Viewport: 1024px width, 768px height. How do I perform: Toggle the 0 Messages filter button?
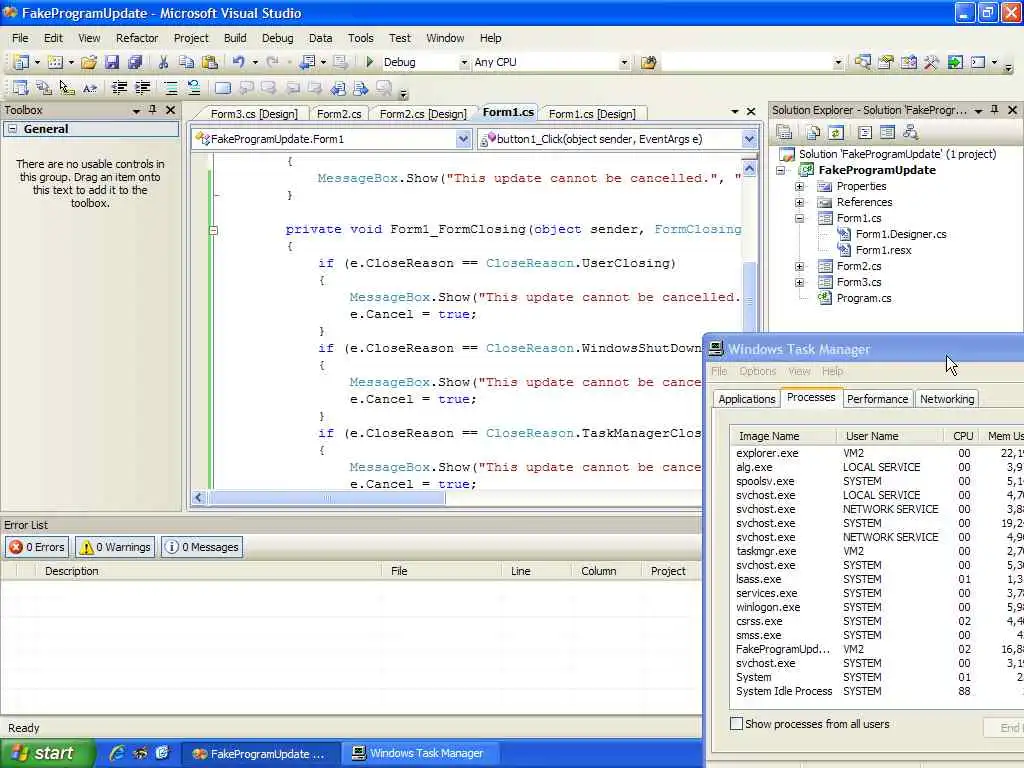pos(201,547)
